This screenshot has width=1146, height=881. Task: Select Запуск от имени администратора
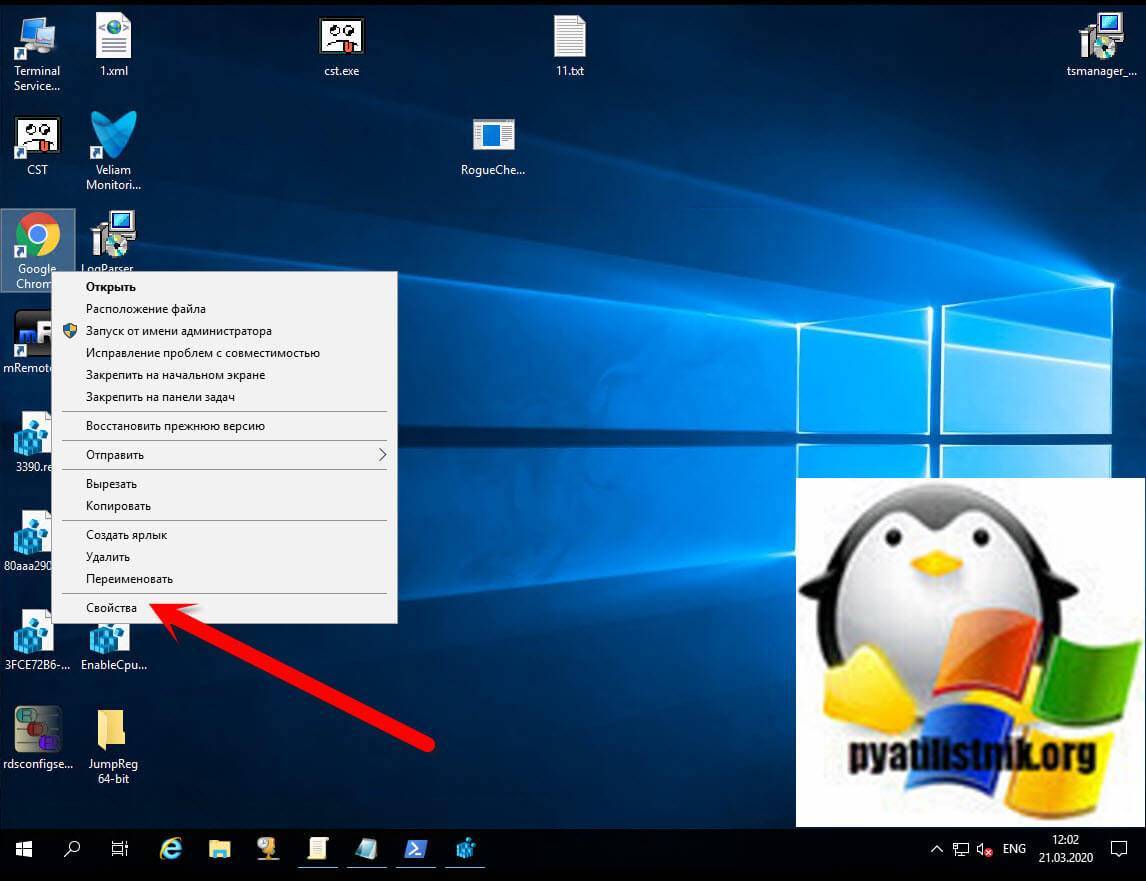178,331
